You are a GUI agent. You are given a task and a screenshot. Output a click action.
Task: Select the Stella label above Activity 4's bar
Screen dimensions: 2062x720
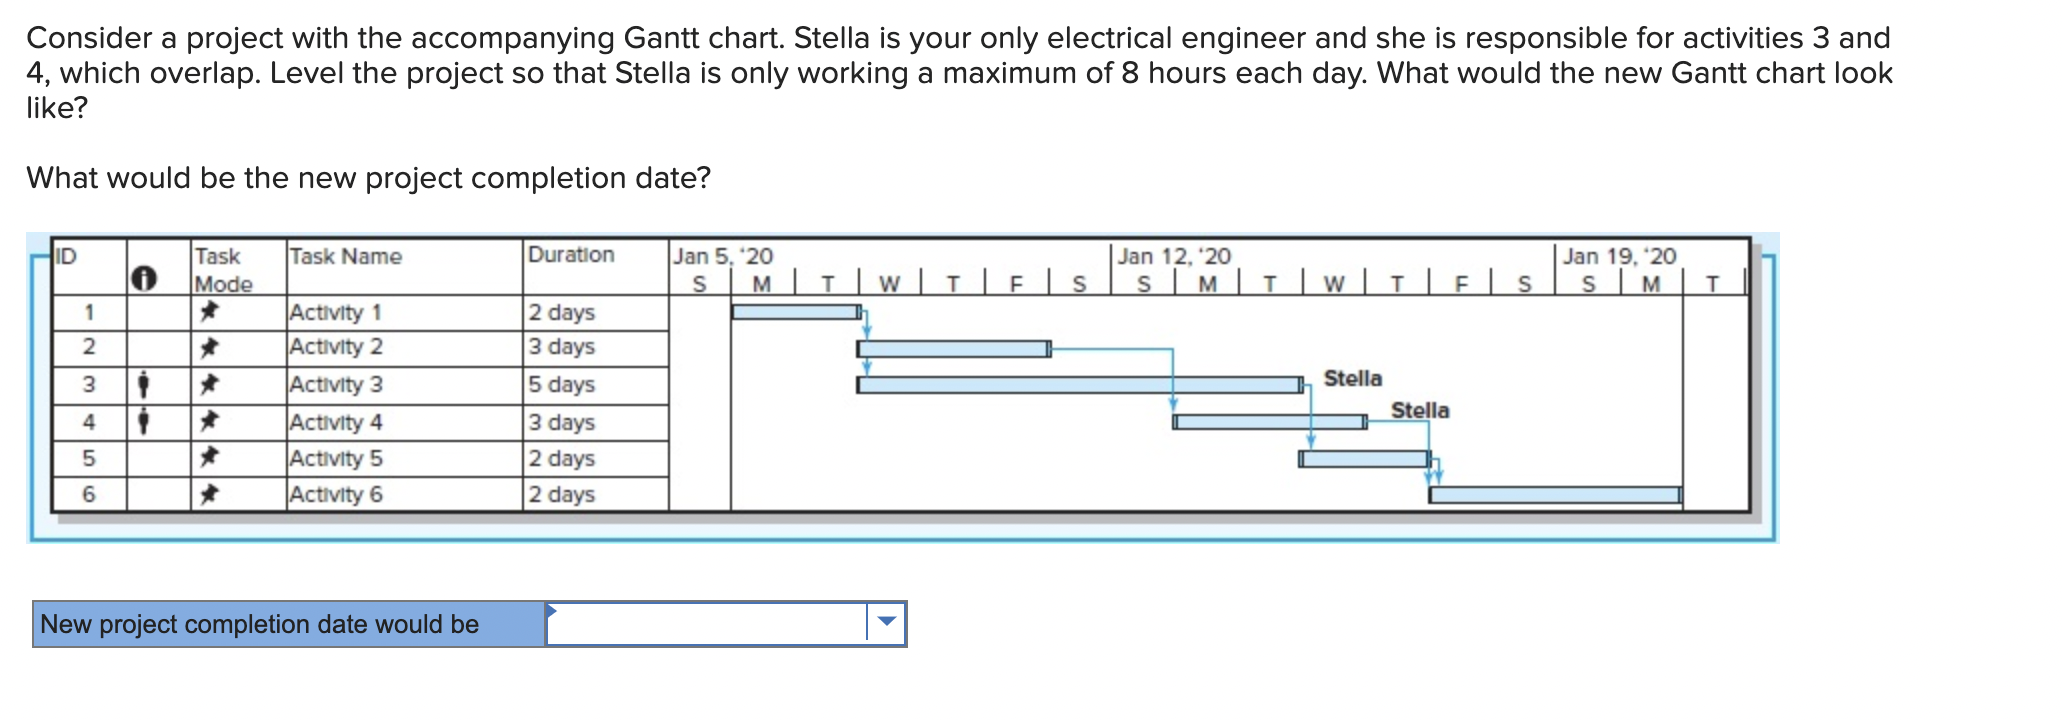coord(1418,408)
